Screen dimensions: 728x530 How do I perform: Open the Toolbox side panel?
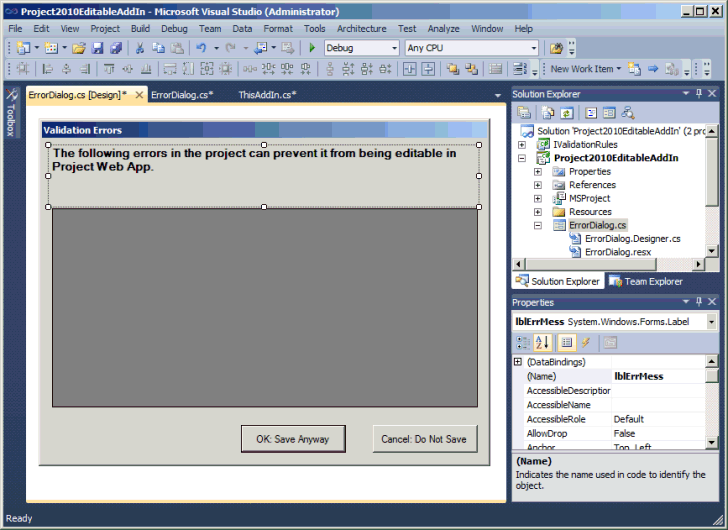coord(11,112)
